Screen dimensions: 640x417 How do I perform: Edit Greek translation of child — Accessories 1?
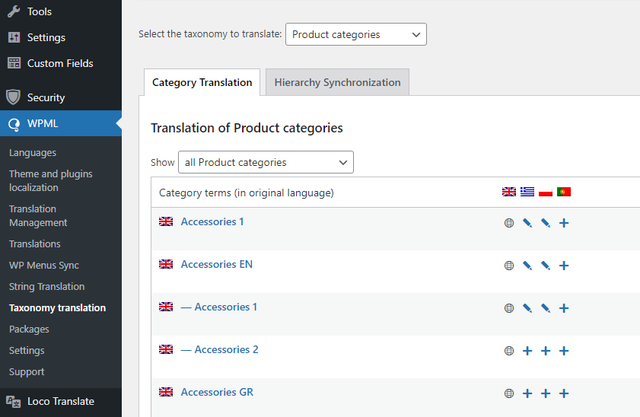click(x=527, y=308)
